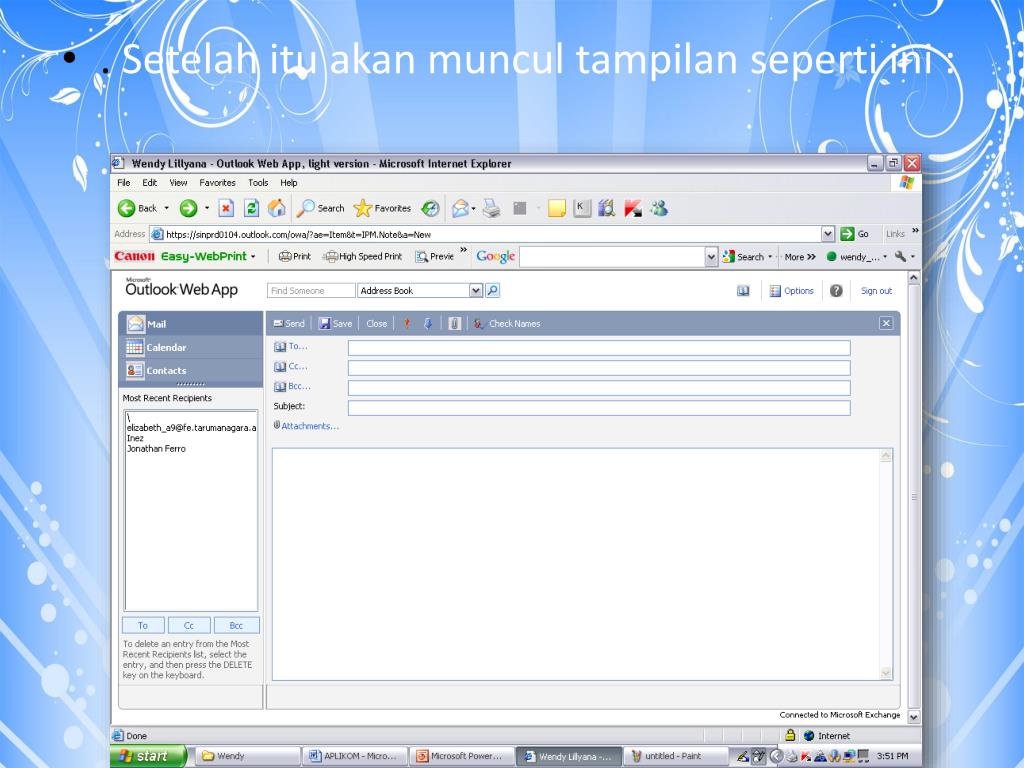Open the File menu

coord(123,183)
